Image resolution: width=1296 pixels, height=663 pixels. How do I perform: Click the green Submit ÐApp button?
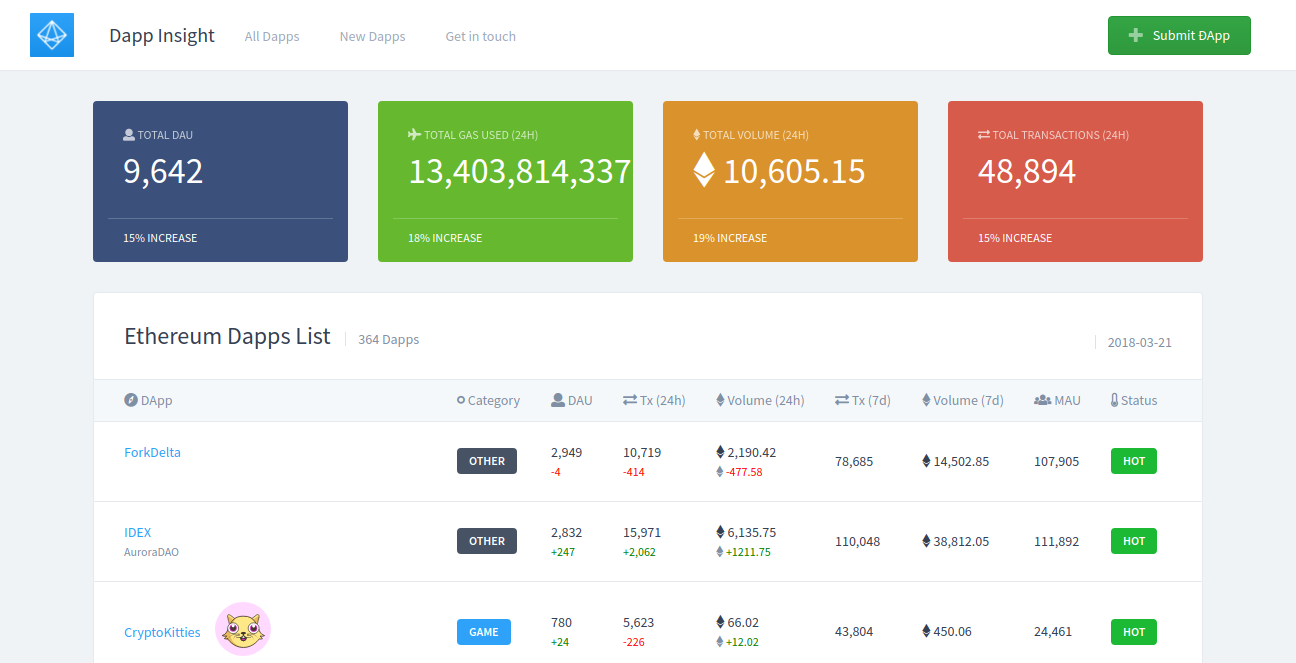tap(1179, 36)
